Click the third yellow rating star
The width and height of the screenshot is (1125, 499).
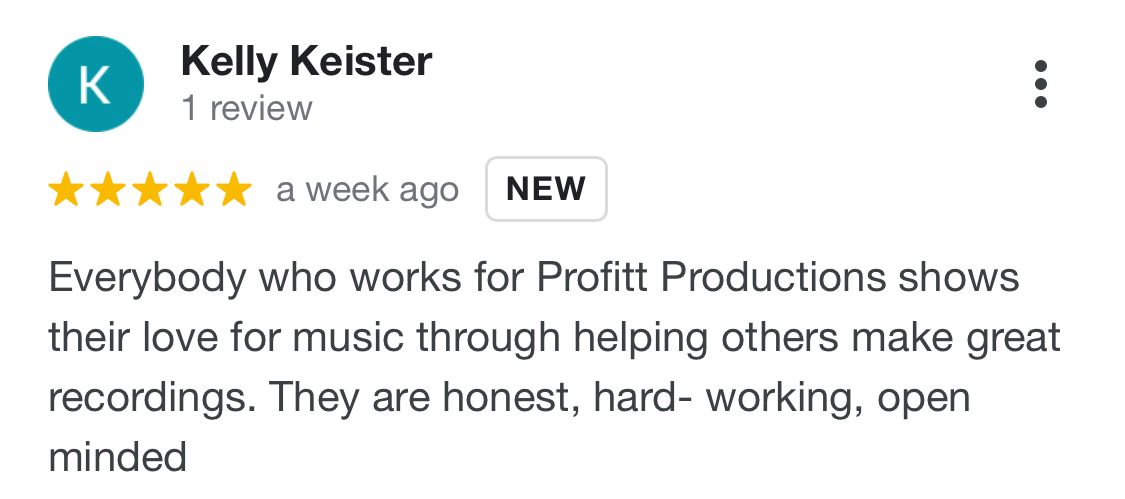[149, 189]
